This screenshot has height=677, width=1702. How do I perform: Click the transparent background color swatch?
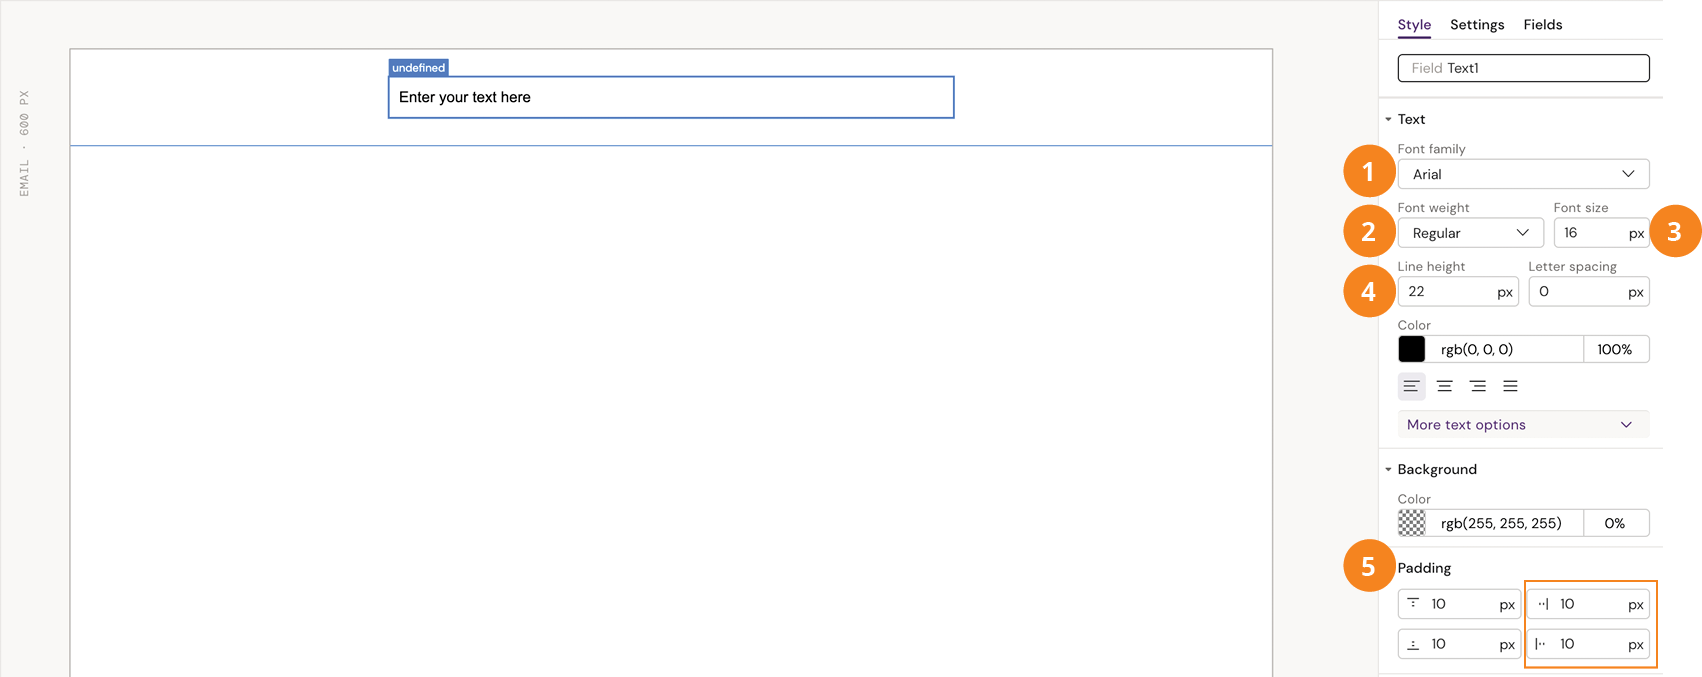click(1411, 522)
